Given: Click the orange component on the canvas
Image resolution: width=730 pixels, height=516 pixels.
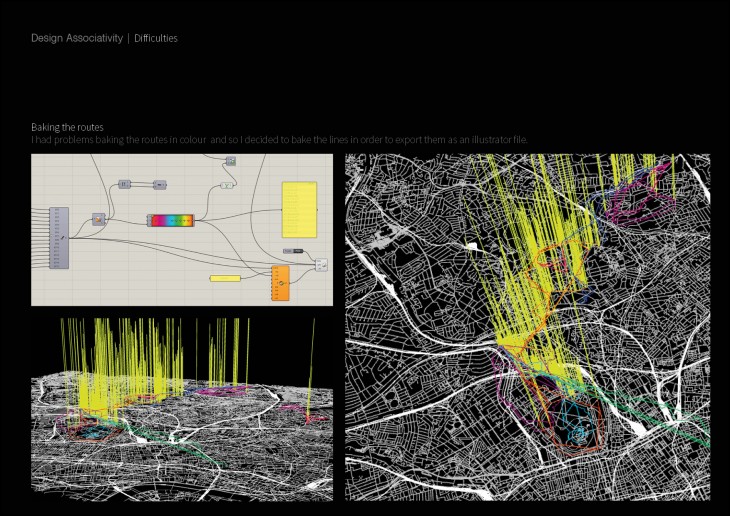Looking at the screenshot, I should [280, 284].
